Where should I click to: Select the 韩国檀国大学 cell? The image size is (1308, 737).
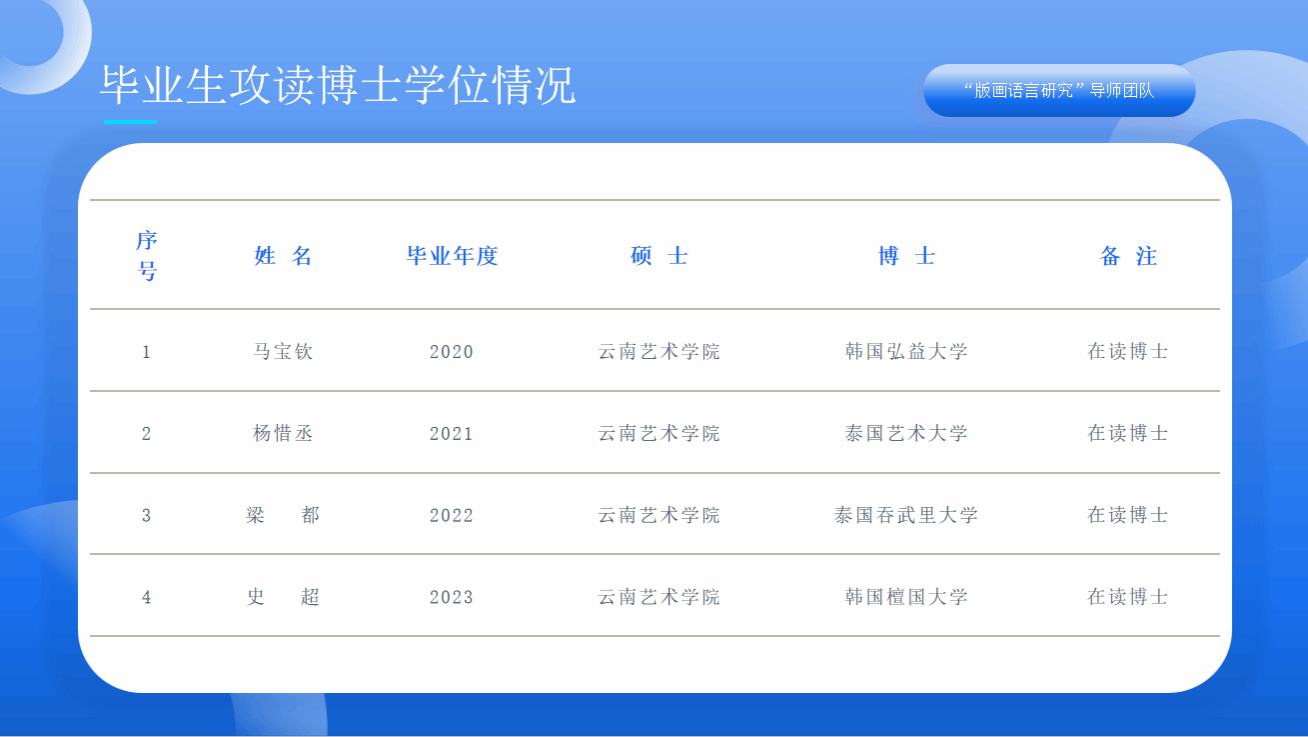[x=906, y=598]
